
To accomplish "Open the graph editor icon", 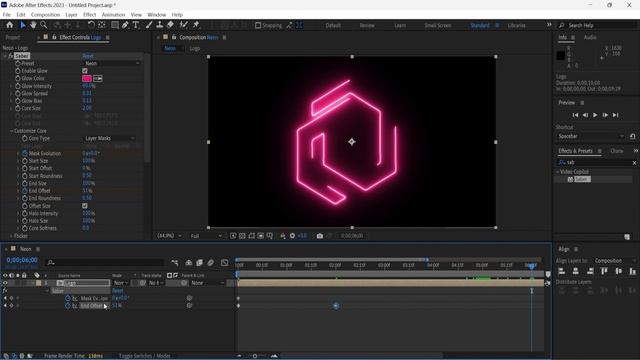I will point(224,262).
